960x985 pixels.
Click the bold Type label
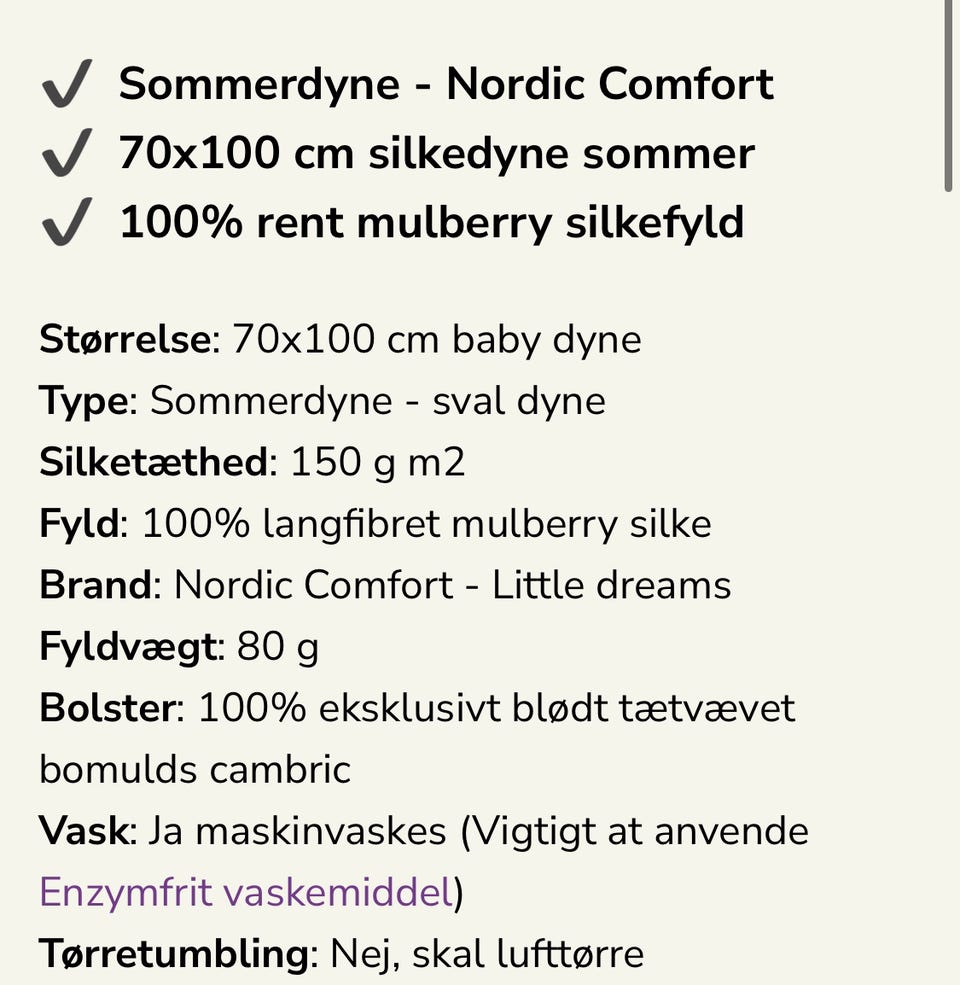tap(84, 401)
